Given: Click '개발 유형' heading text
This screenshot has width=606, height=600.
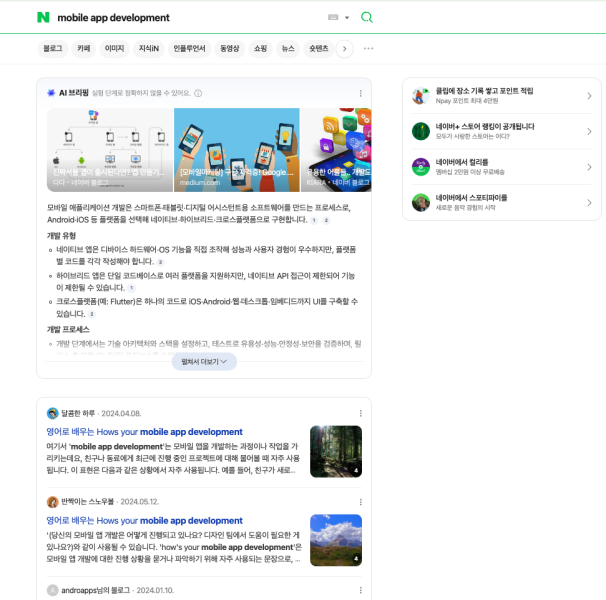Looking at the screenshot, I should click(x=61, y=235).
